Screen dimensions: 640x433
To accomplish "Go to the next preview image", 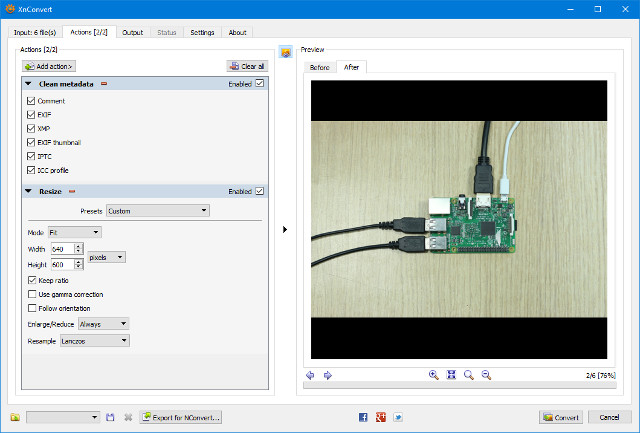I will (x=327, y=375).
